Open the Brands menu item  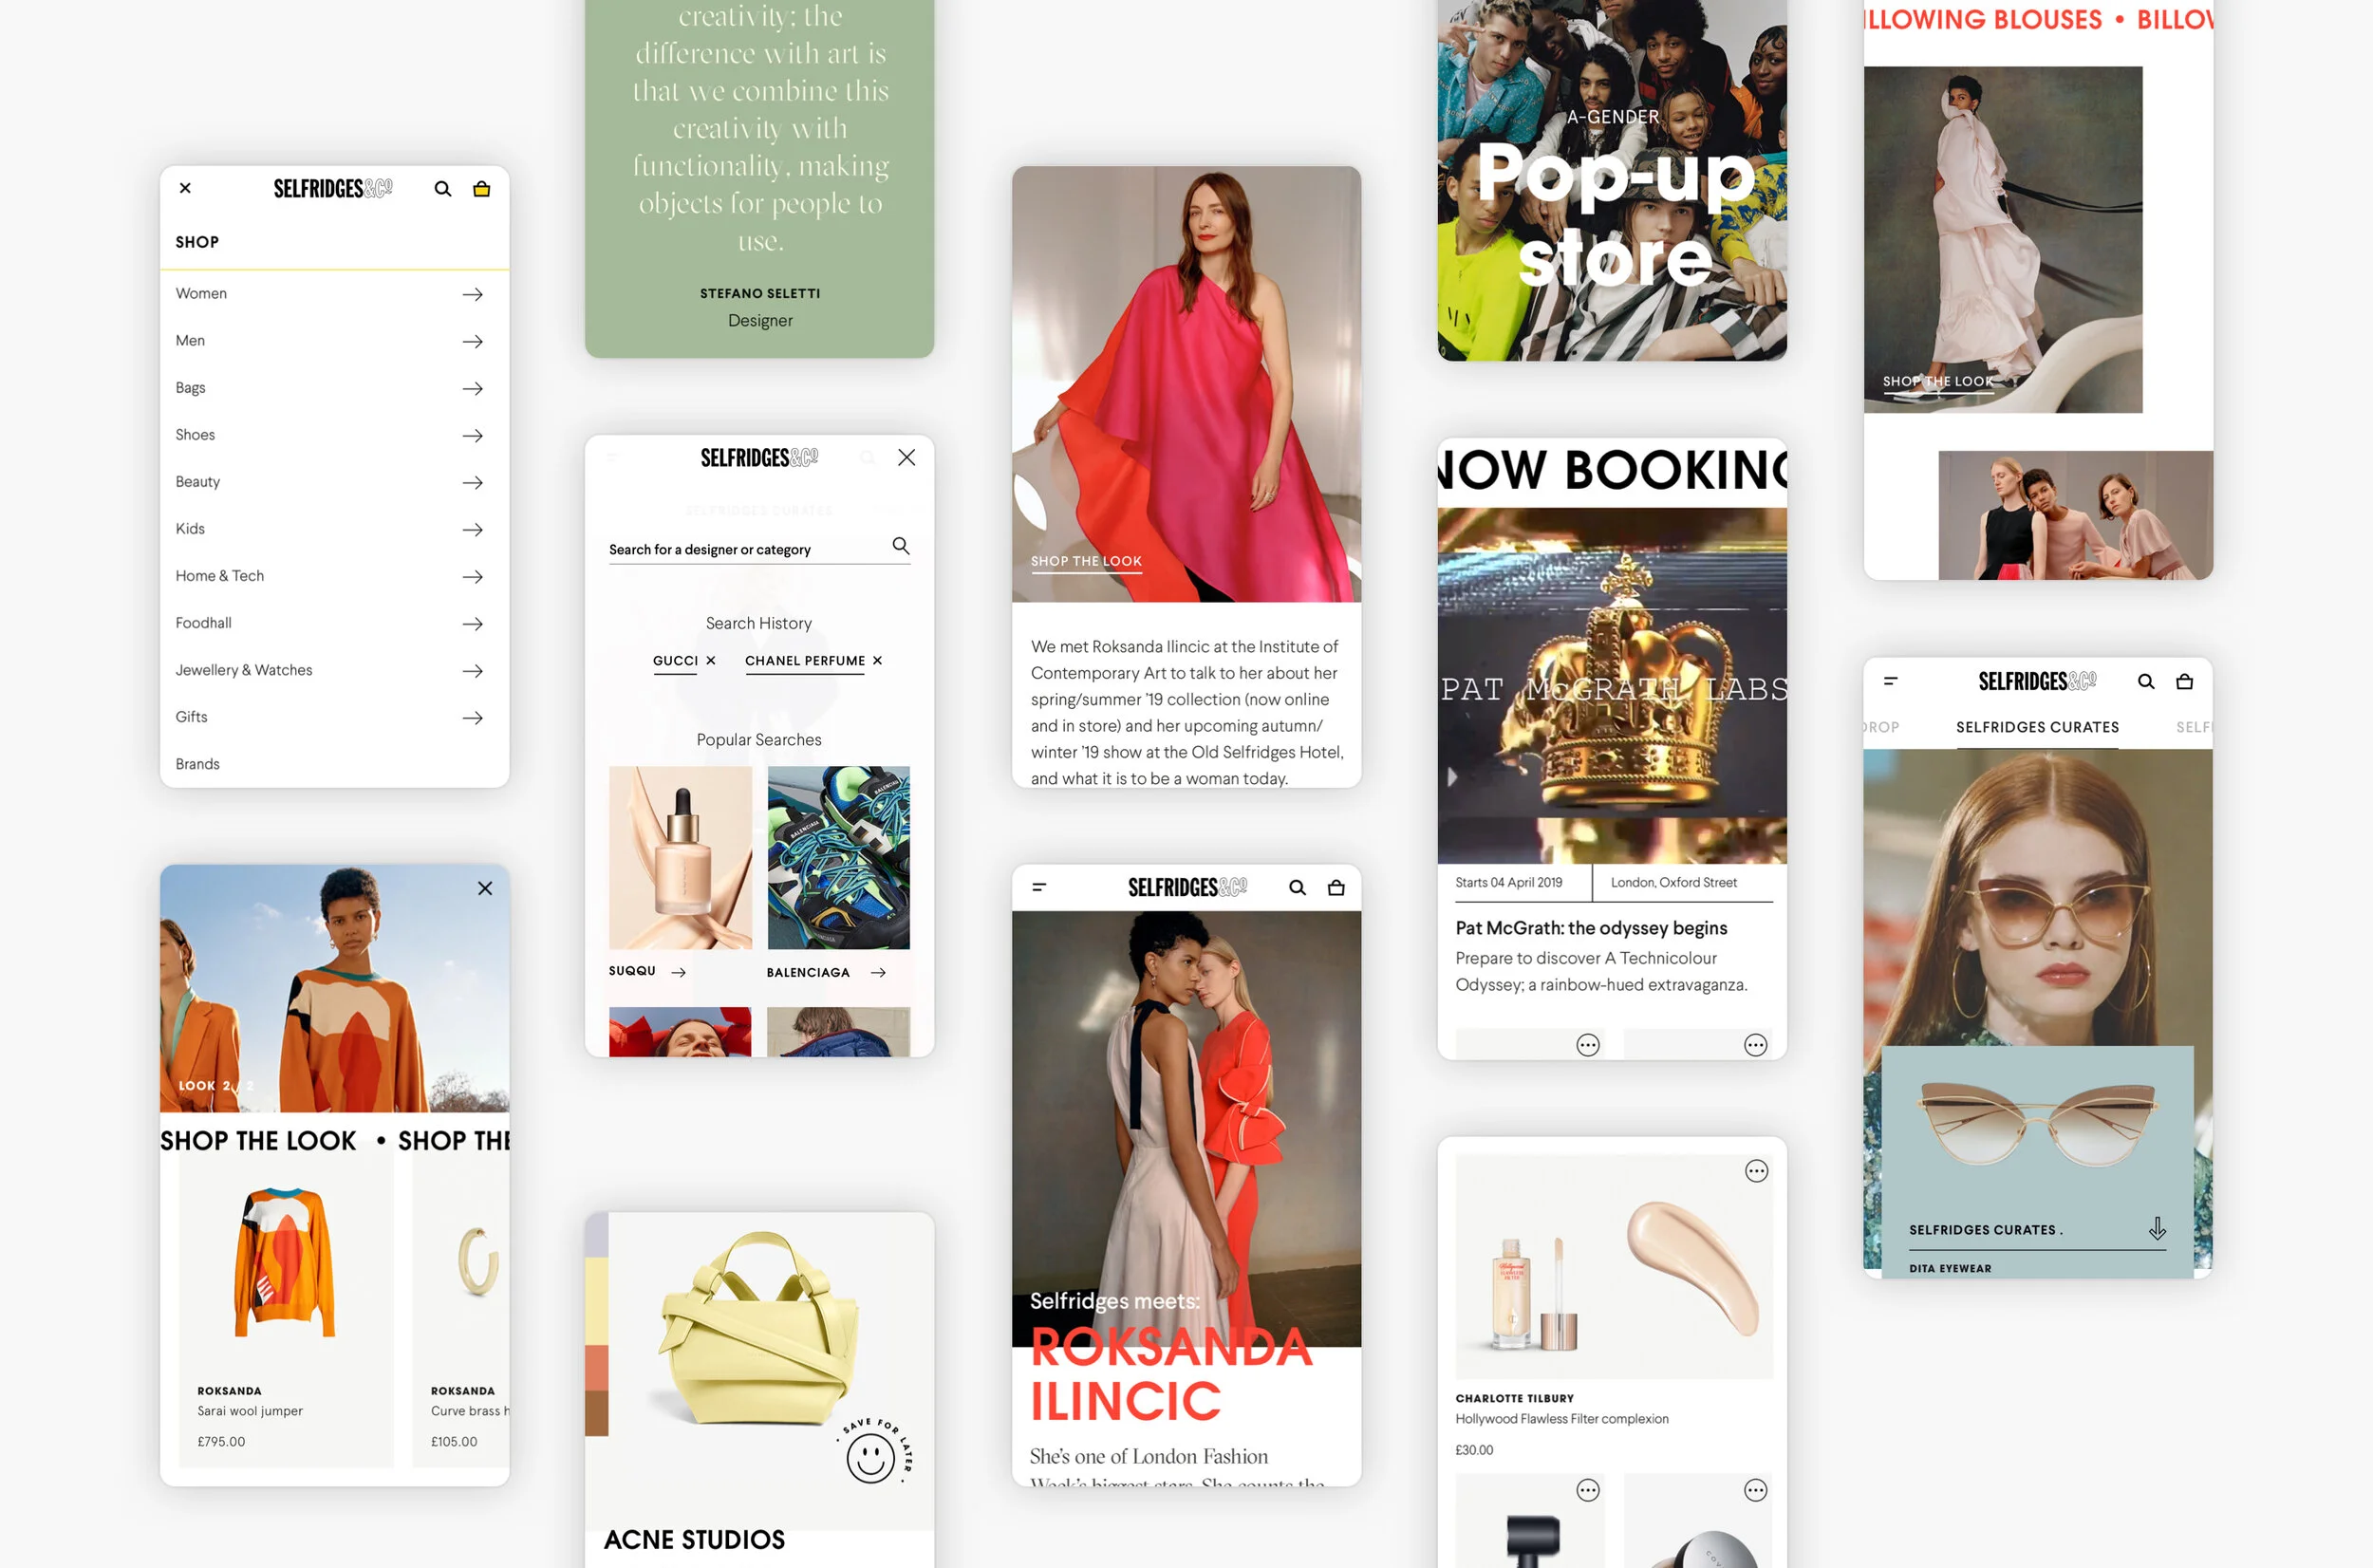point(198,764)
